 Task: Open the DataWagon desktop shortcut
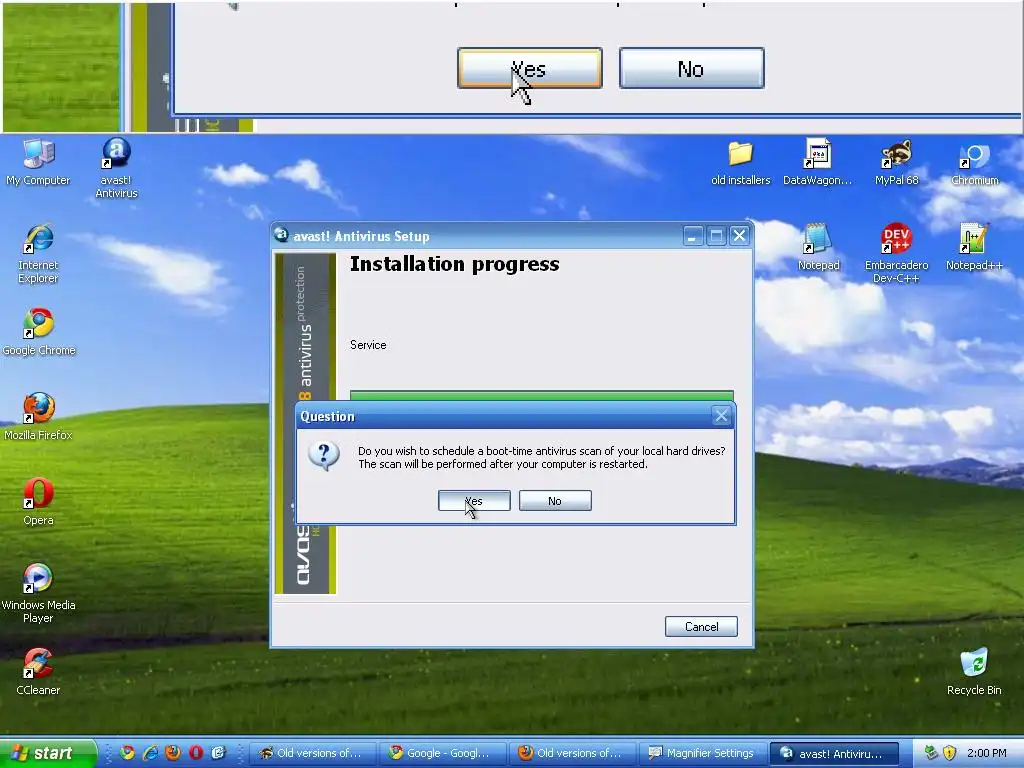(818, 162)
